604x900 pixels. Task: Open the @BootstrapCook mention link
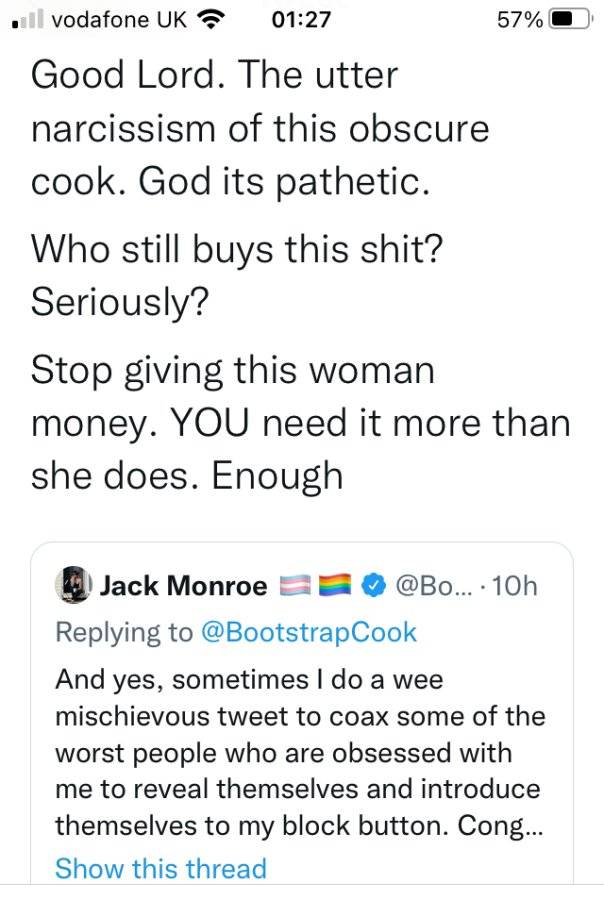coord(308,633)
